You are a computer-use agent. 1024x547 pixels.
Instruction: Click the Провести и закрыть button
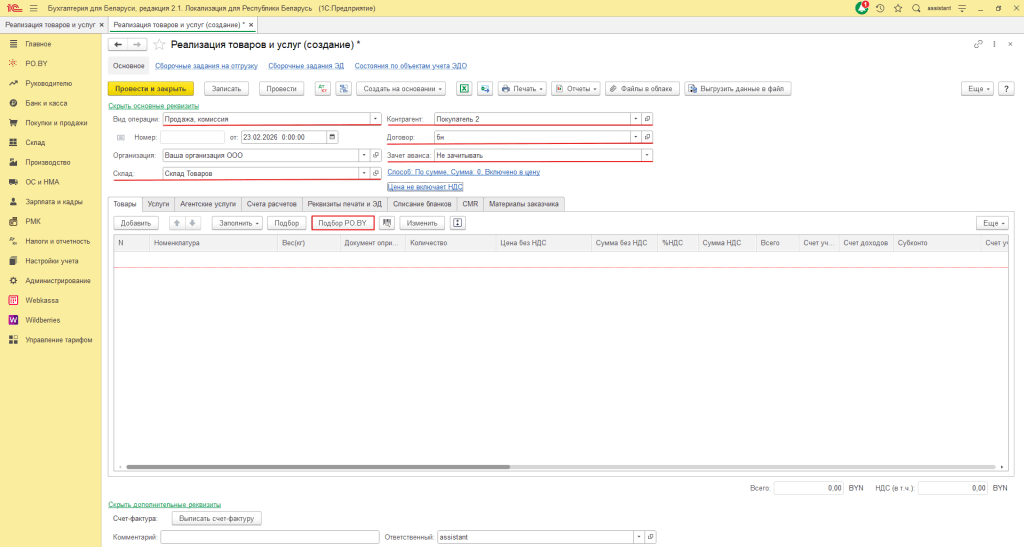(x=150, y=88)
